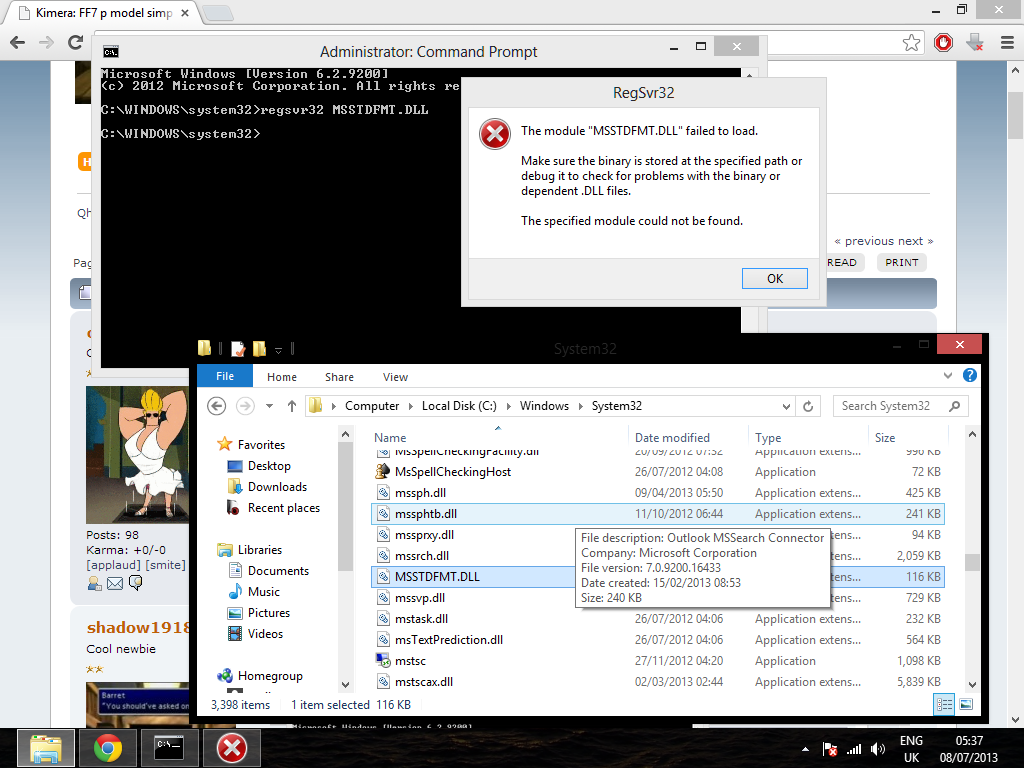Image resolution: width=1024 pixels, height=768 pixels.
Task: Select mstask.dll file
Action: pos(658,618)
